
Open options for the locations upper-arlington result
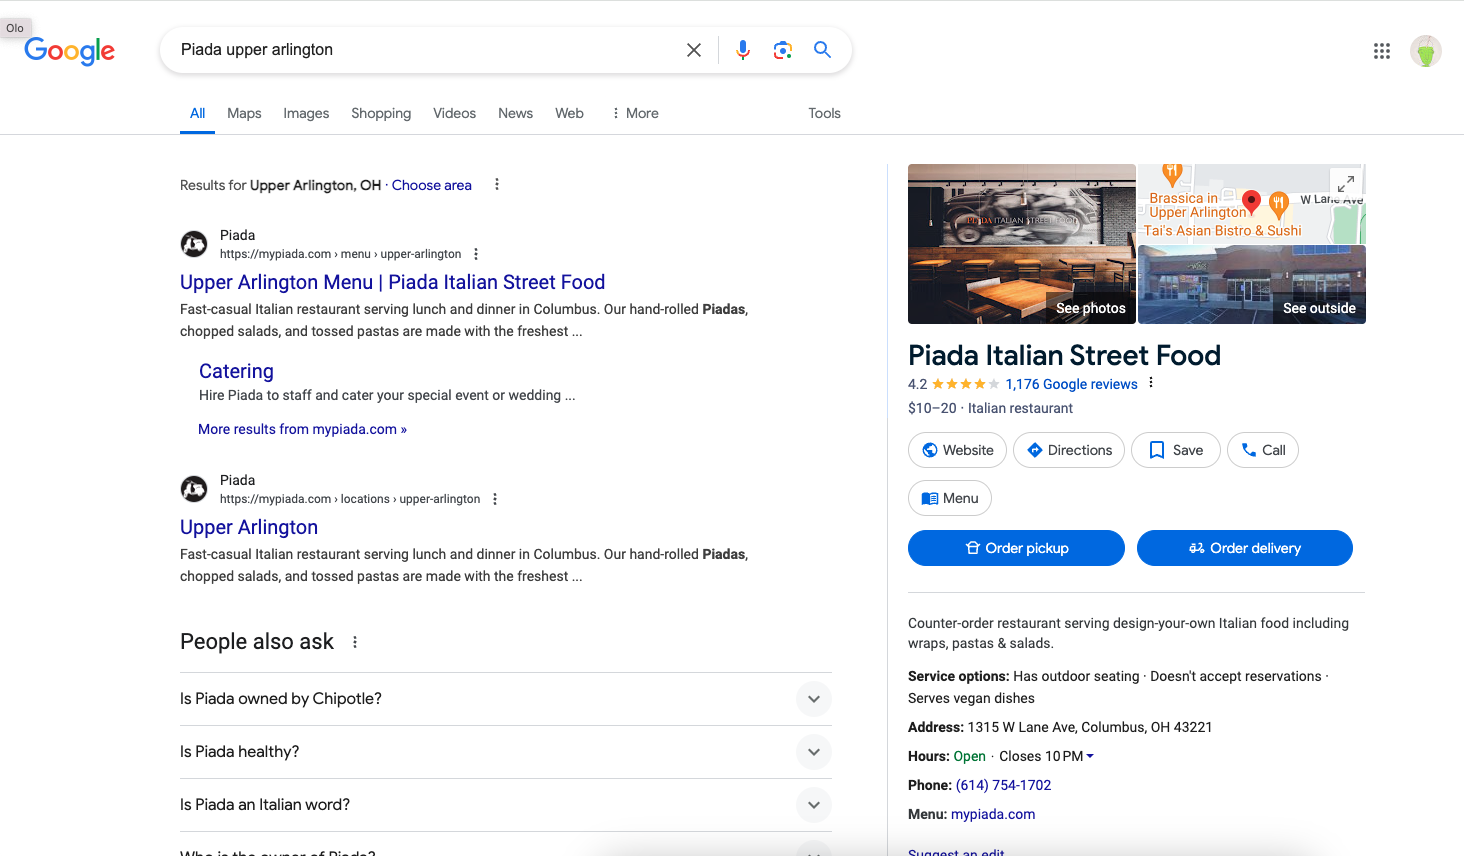(x=495, y=499)
